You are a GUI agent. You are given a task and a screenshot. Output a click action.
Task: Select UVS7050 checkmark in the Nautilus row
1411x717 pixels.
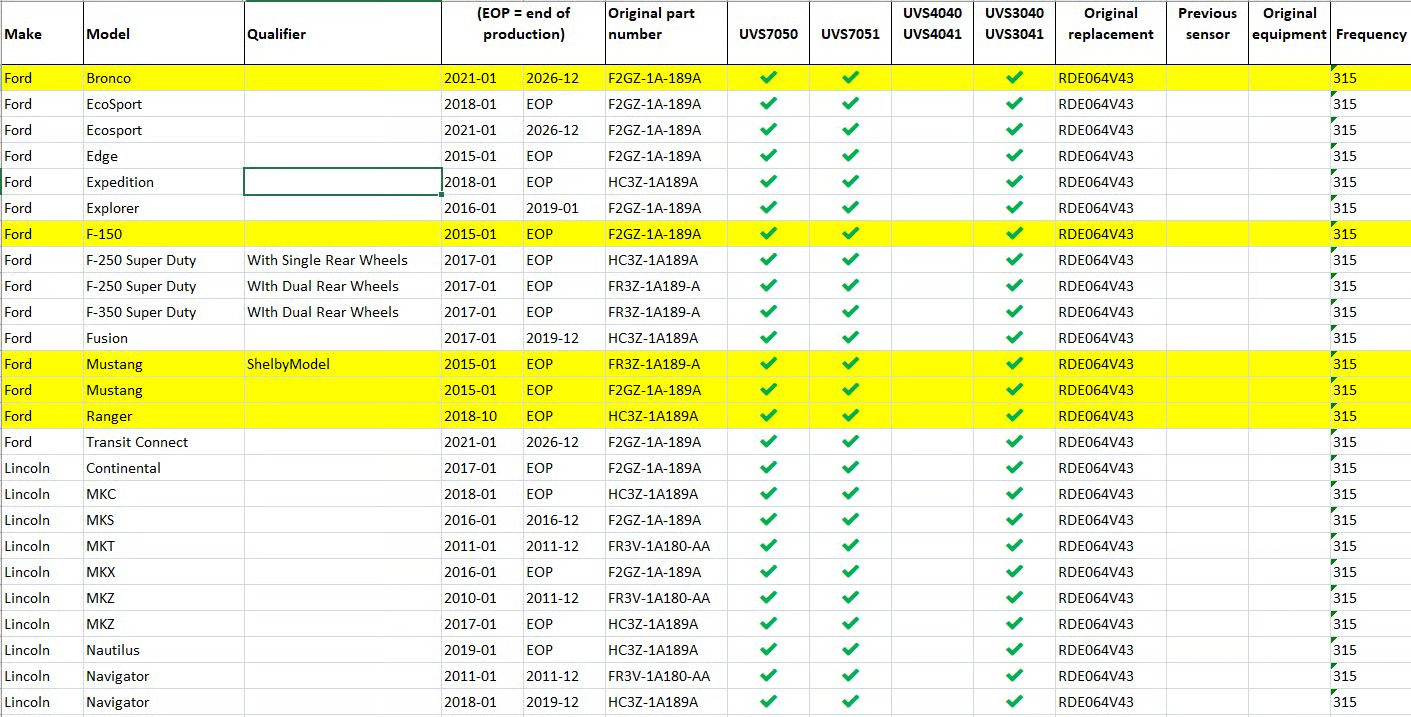pyautogui.click(x=768, y=650)
